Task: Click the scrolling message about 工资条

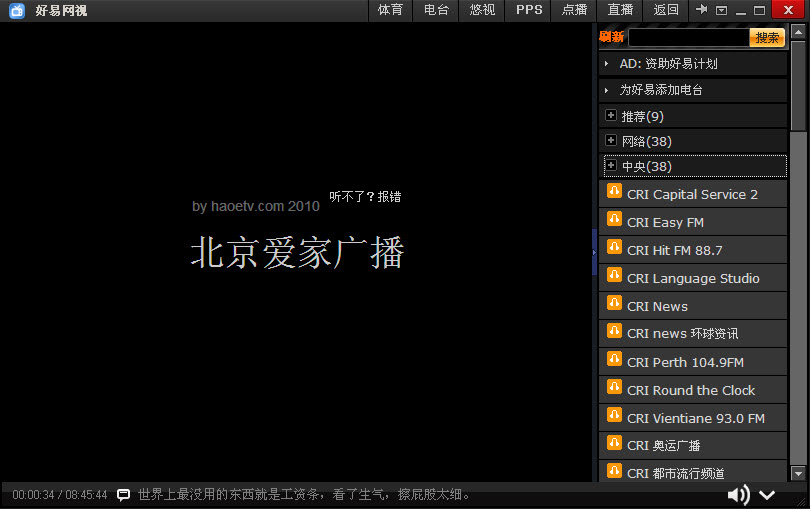Action: point(304,495)
